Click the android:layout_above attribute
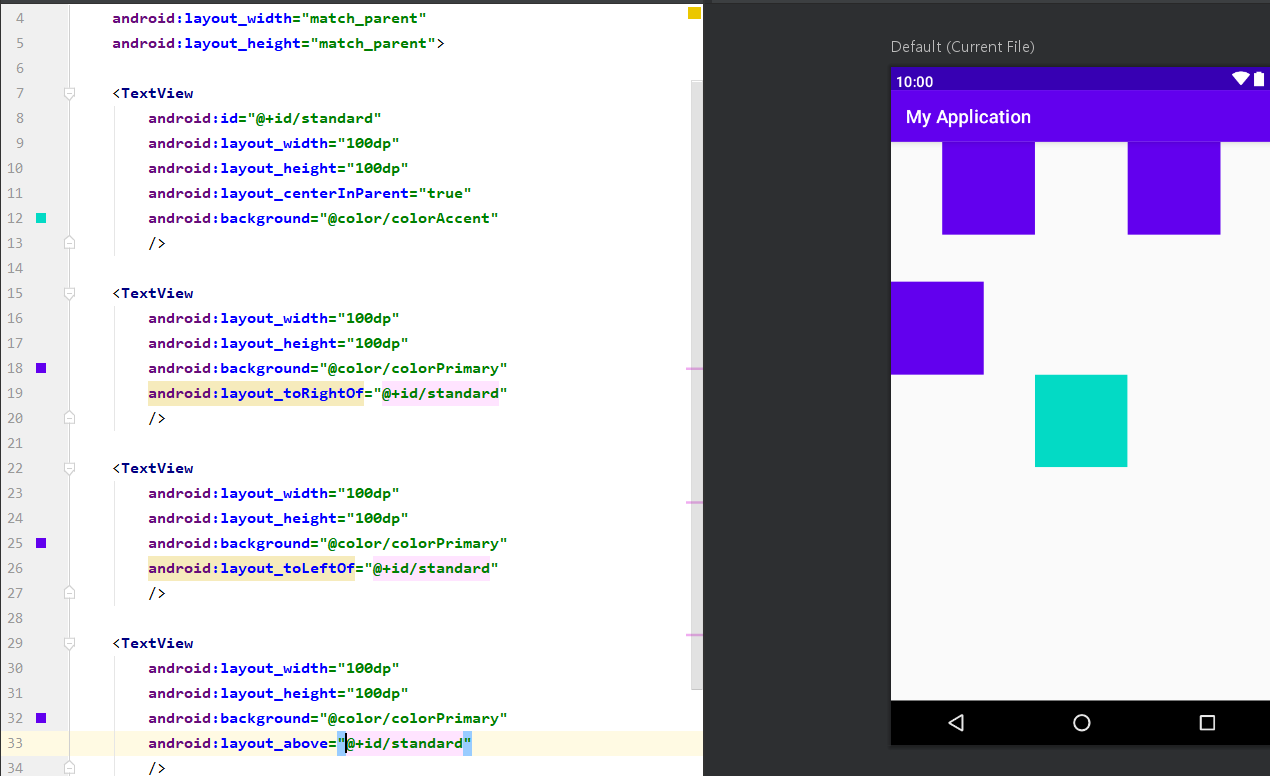This screenshot has height=776, width=1270. (239, 743)
